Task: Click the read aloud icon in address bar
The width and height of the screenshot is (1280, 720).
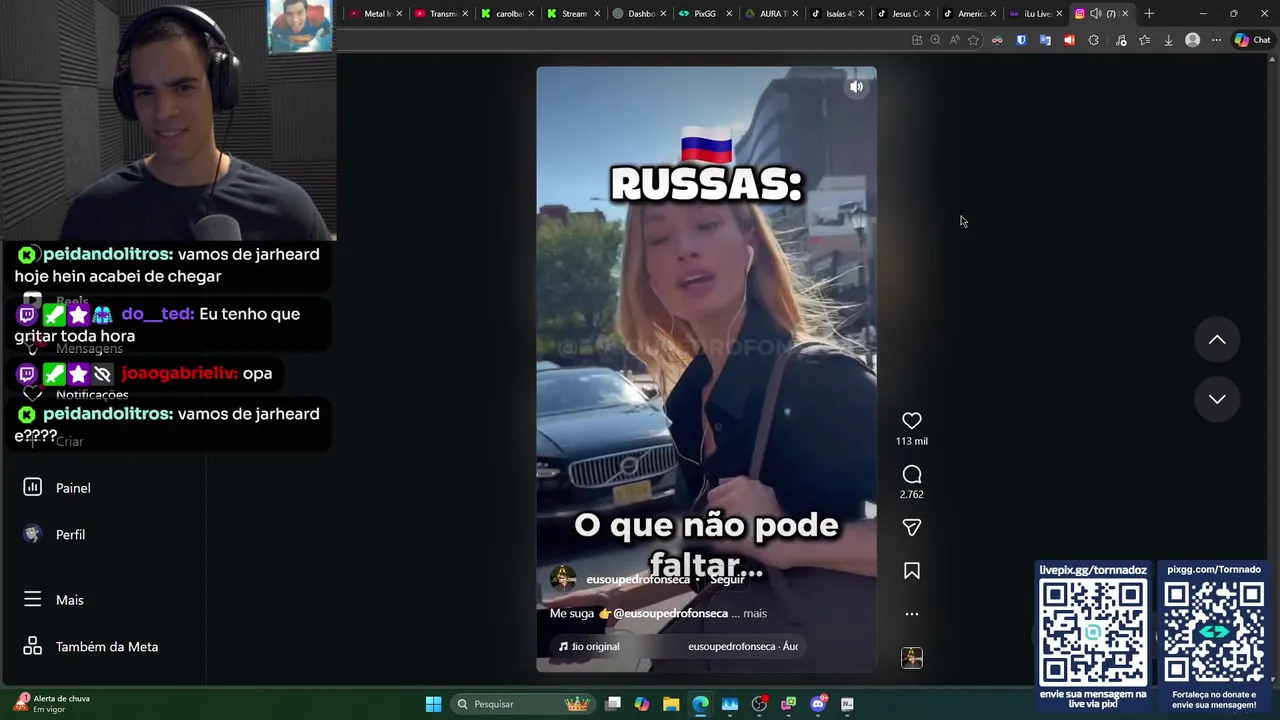Action: click(954, 40)
